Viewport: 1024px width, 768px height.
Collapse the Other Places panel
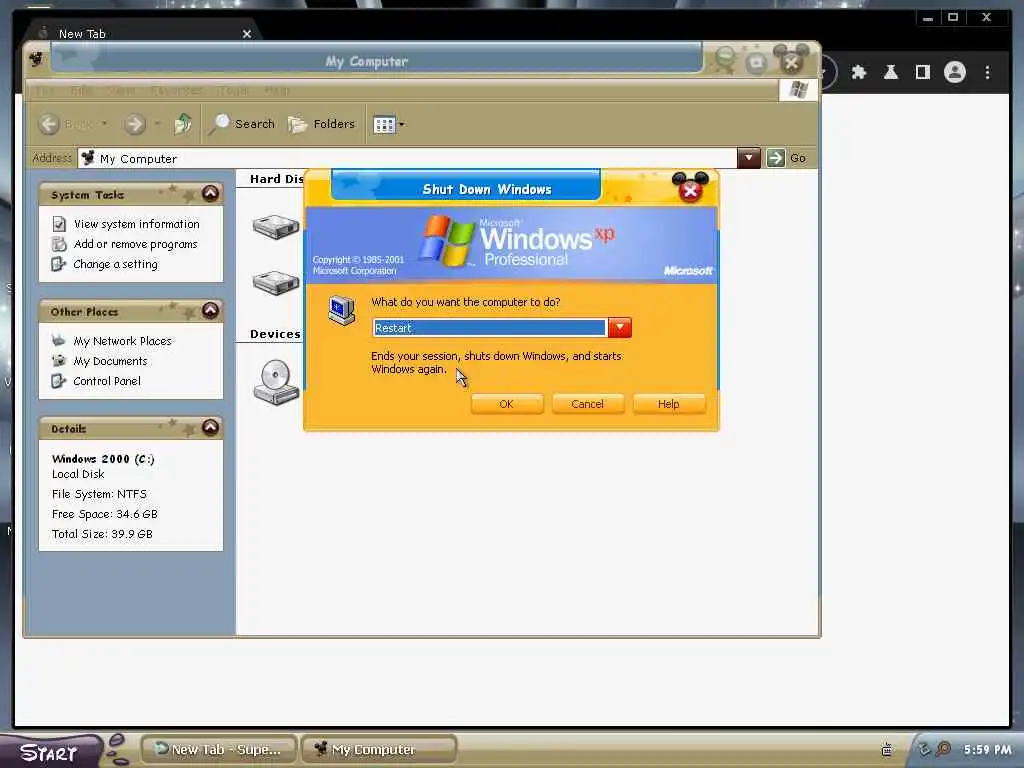210,310
